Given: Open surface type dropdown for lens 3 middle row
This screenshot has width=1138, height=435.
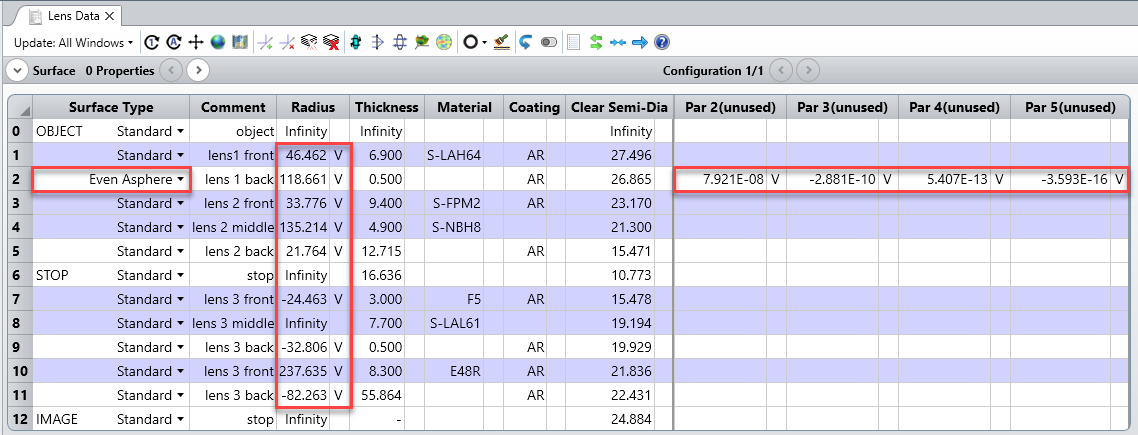Looking at the screenshot, I should [179, 323].
